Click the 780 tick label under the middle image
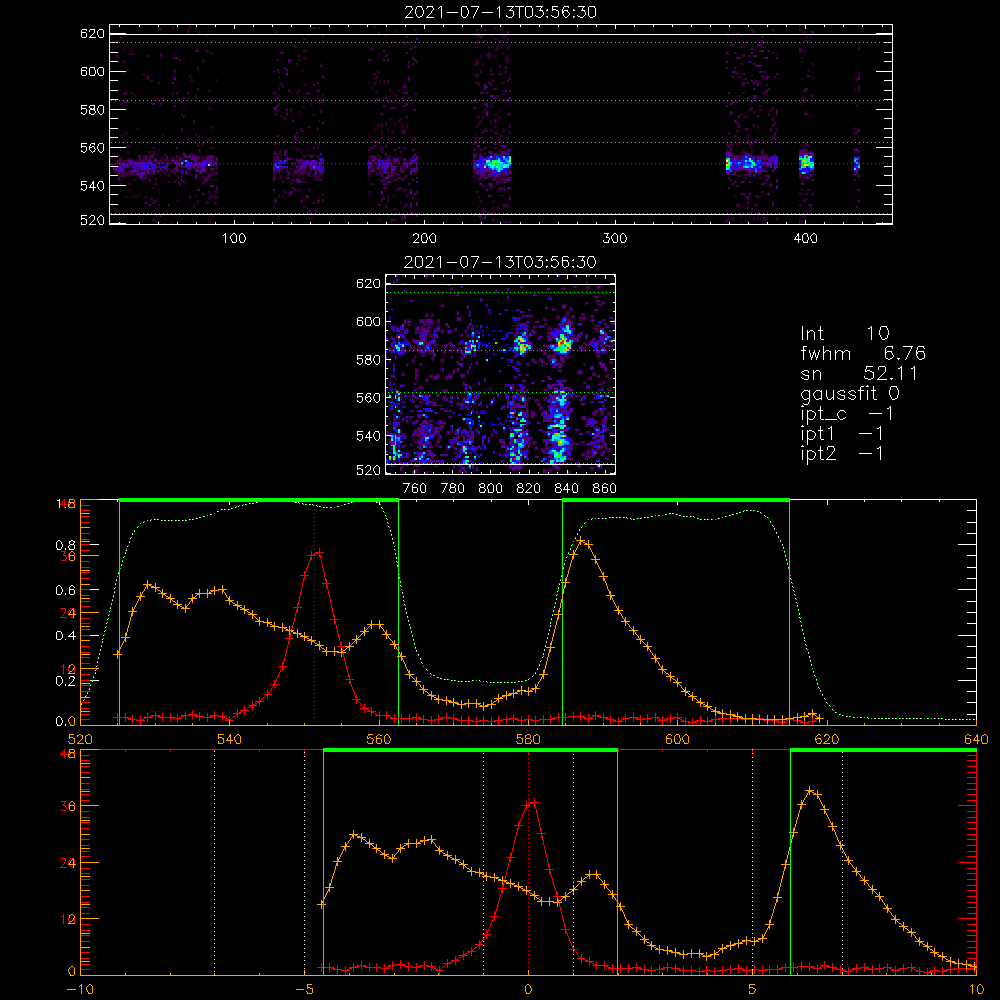 point(453,489)
